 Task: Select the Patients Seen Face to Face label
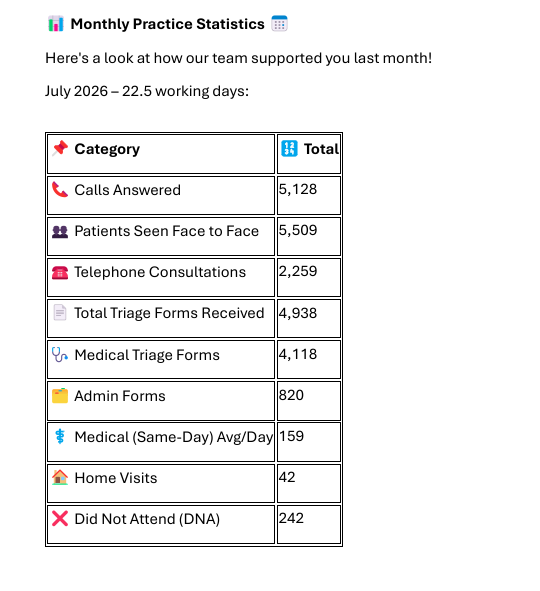[167, 231]
